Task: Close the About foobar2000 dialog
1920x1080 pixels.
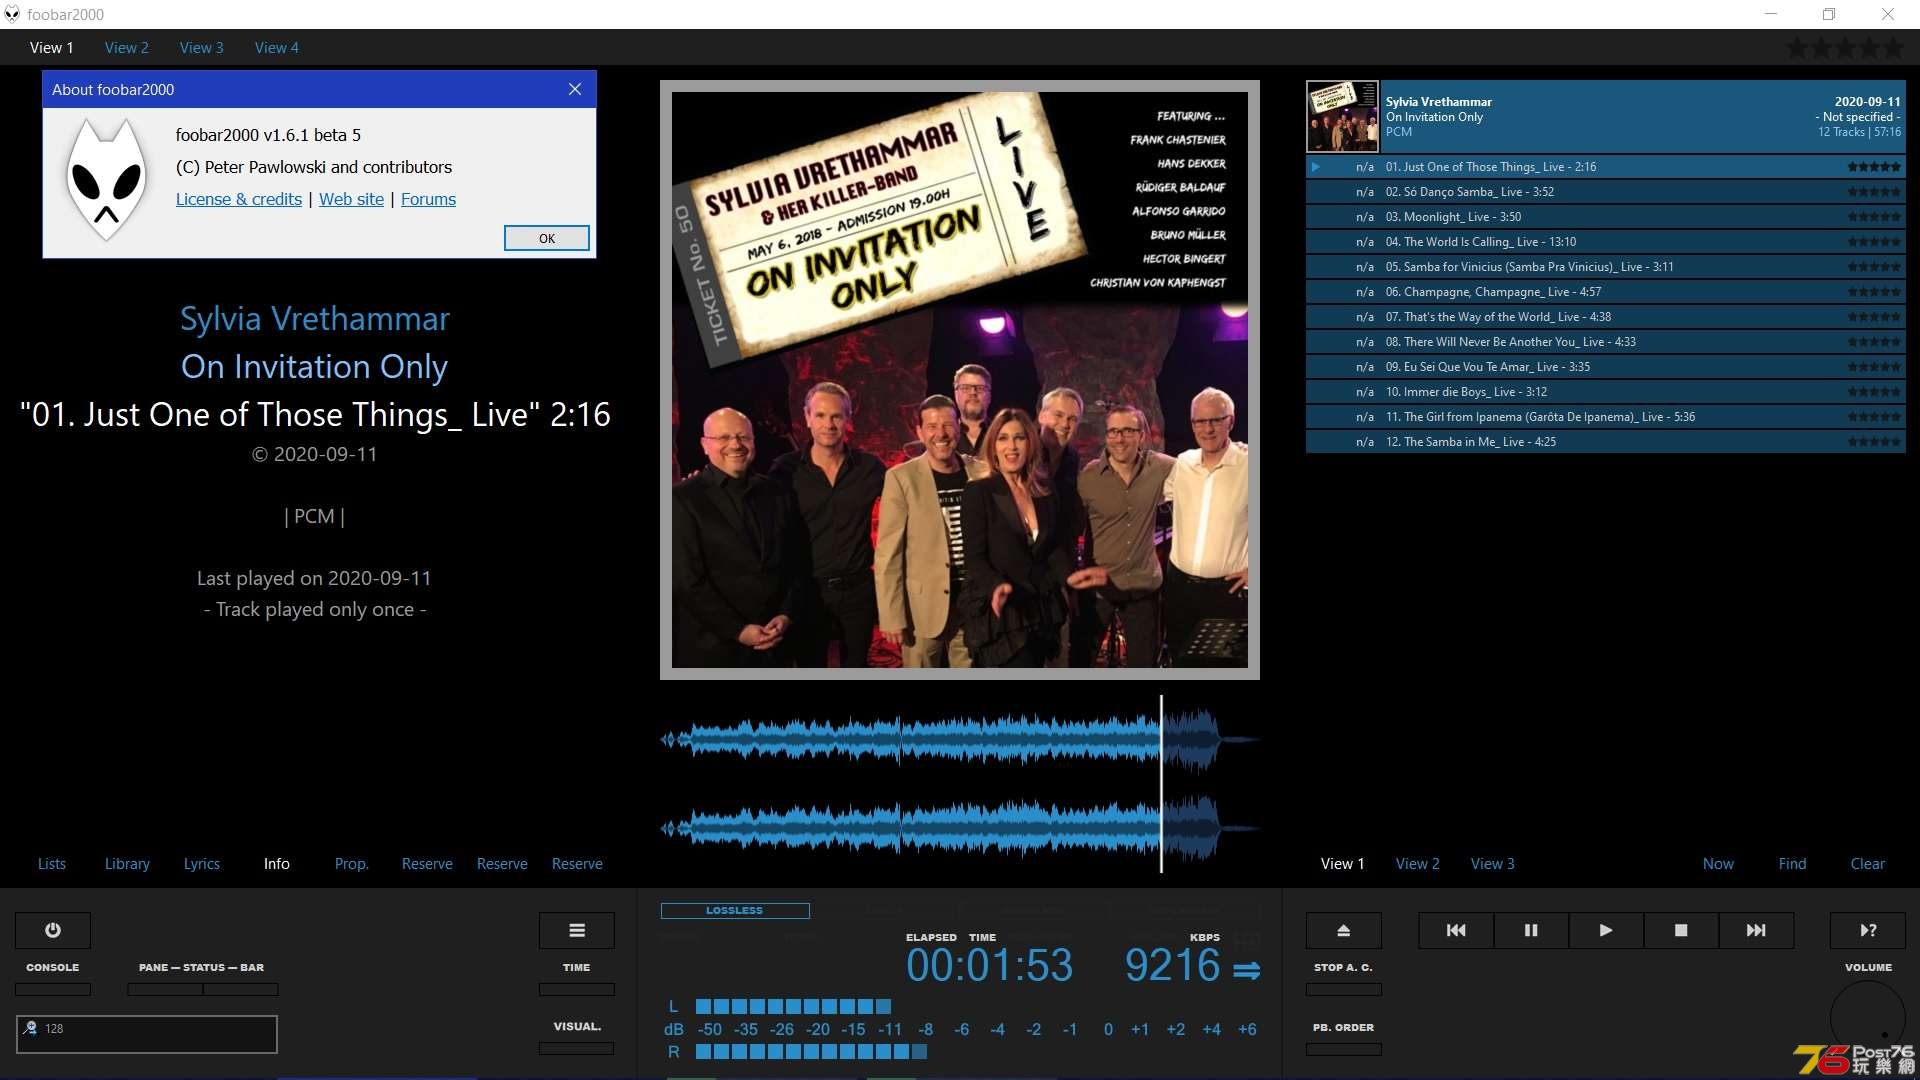Action: (575, 89)
